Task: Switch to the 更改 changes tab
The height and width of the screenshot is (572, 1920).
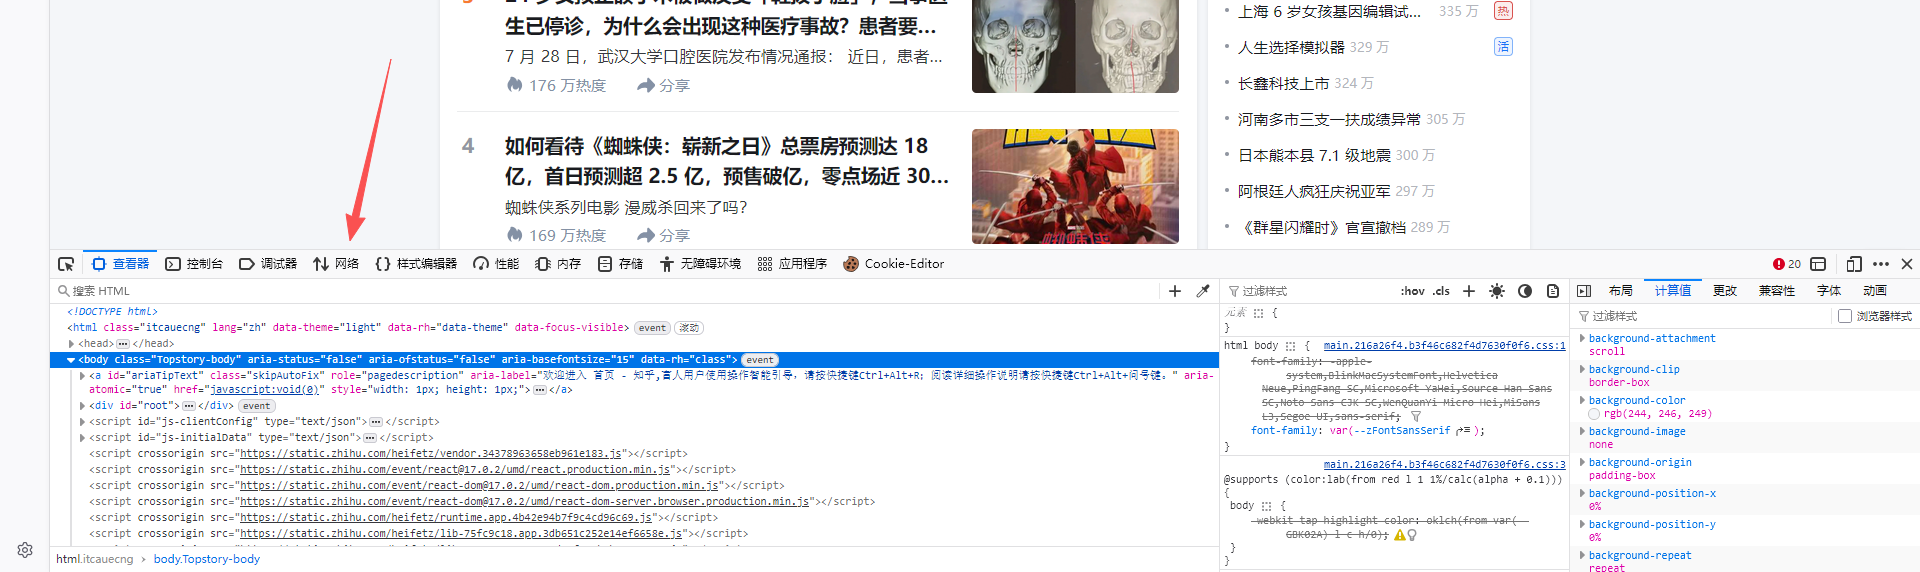Action: coord(1725,291)
